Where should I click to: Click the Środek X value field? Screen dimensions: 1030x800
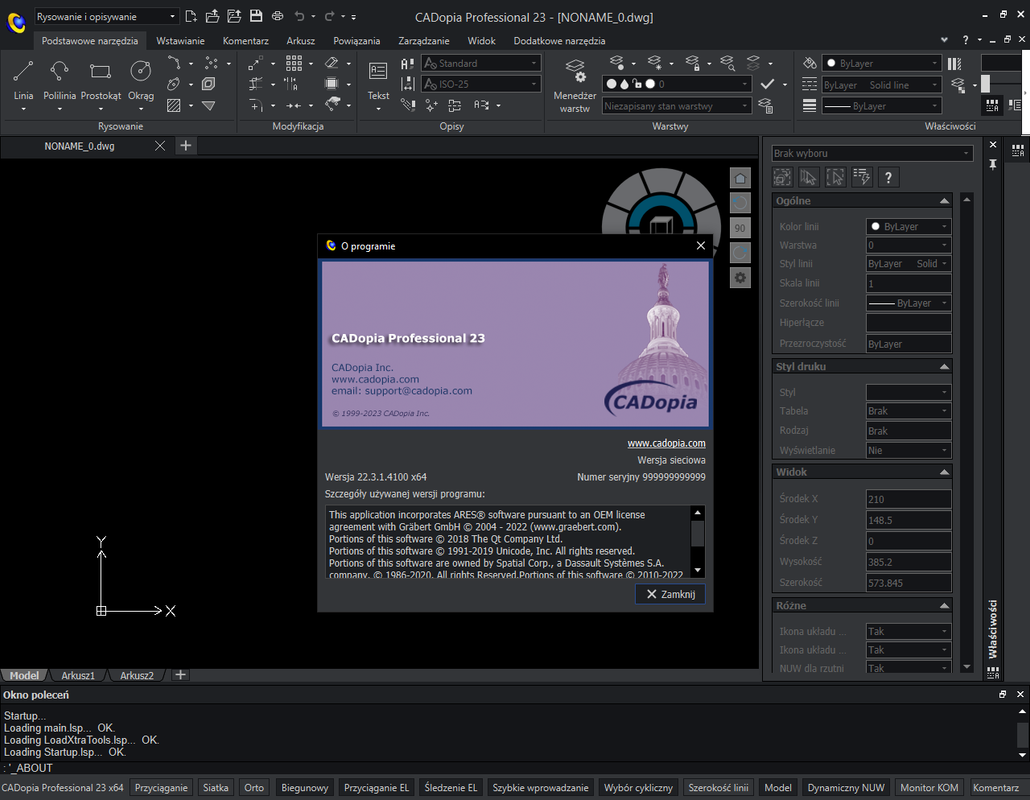click(x=908, y=499)
